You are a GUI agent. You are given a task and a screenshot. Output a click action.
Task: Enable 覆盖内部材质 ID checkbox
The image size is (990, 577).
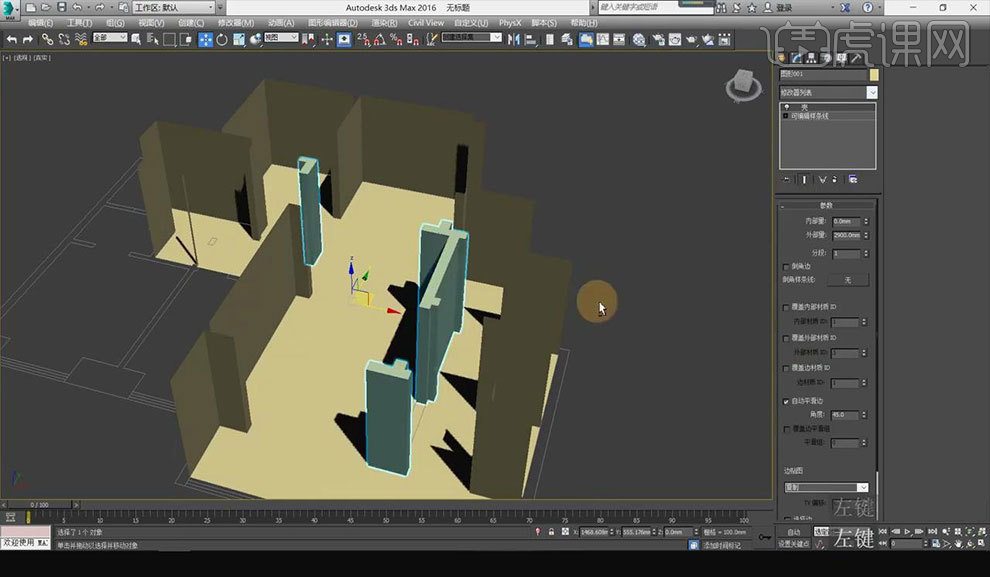(786, 308)
